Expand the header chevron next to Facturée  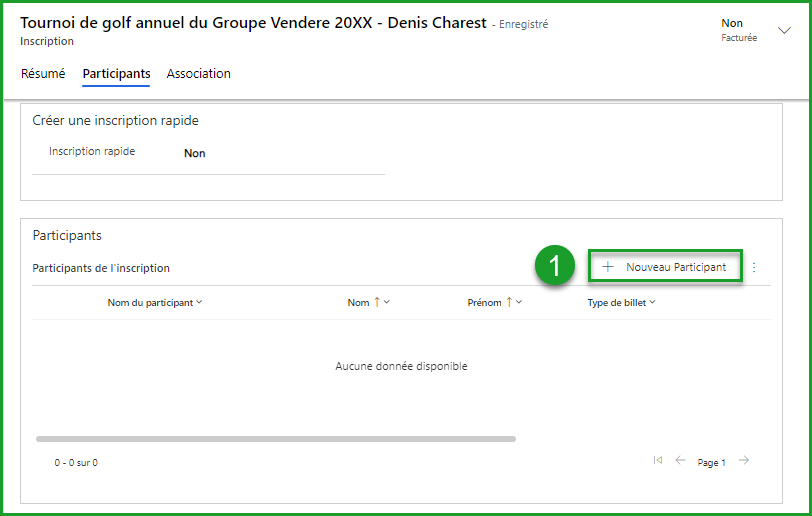pos(784,30)
